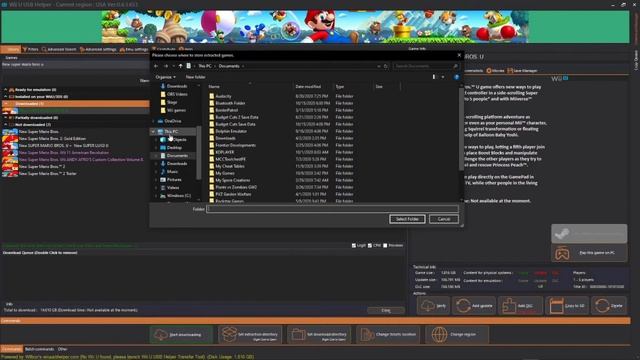Expand the Desktop tree node

[156, 148]
